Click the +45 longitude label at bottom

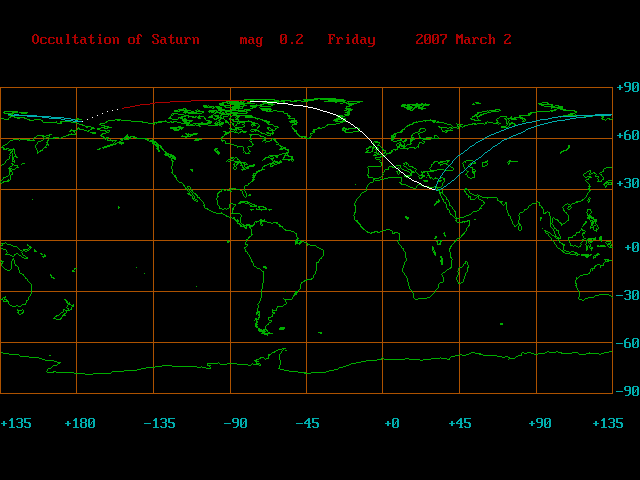click(459, 424)
